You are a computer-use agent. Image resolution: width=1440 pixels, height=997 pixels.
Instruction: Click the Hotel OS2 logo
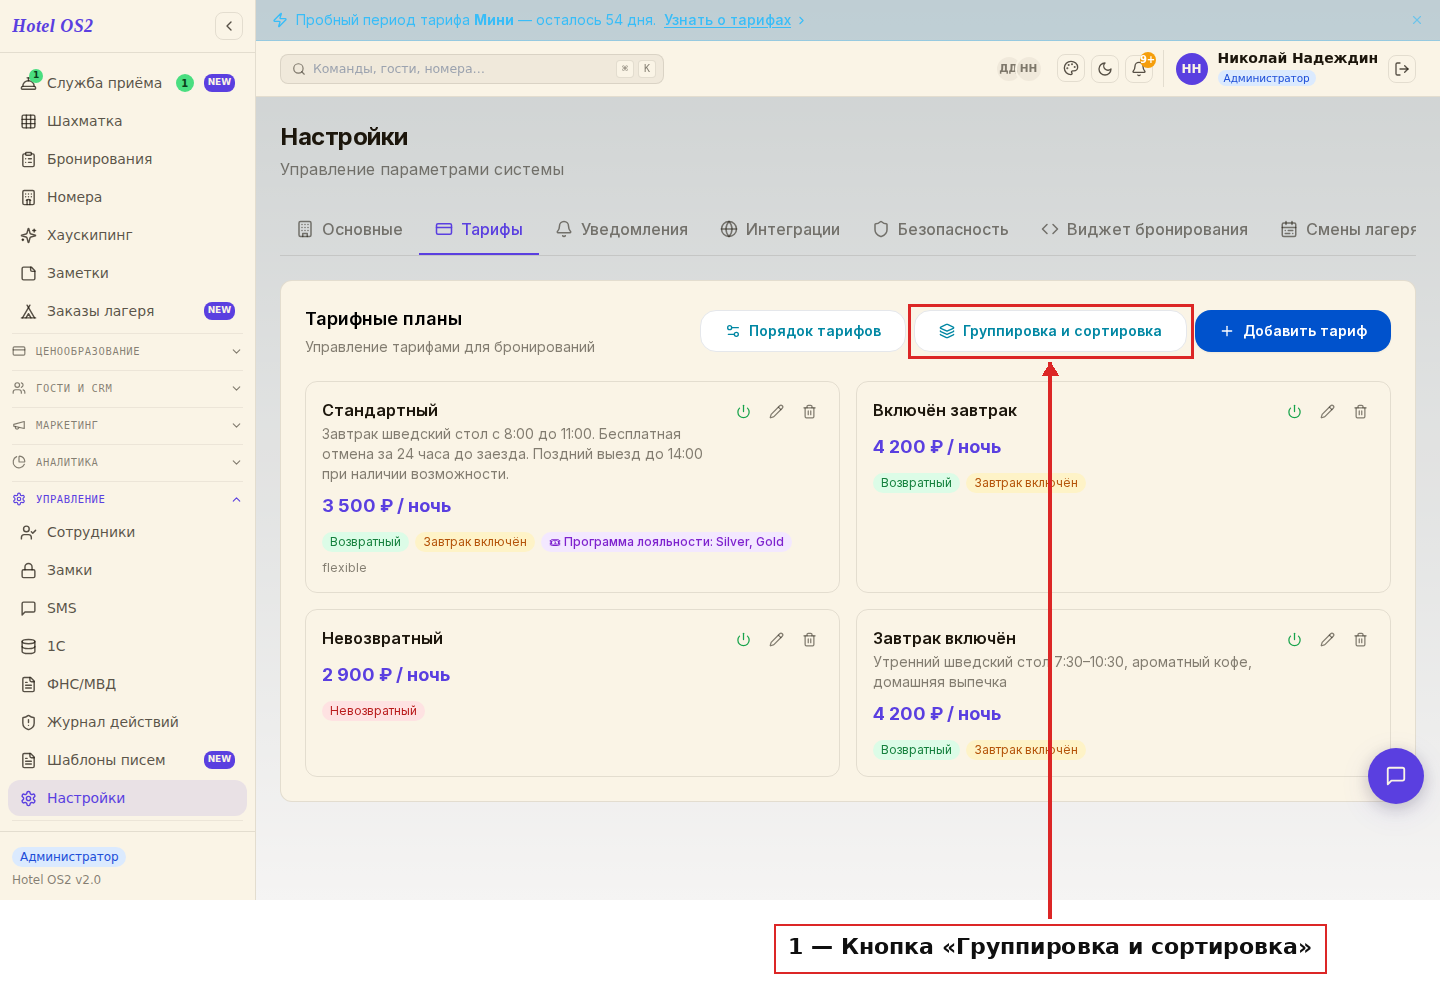tap(53, 26)
